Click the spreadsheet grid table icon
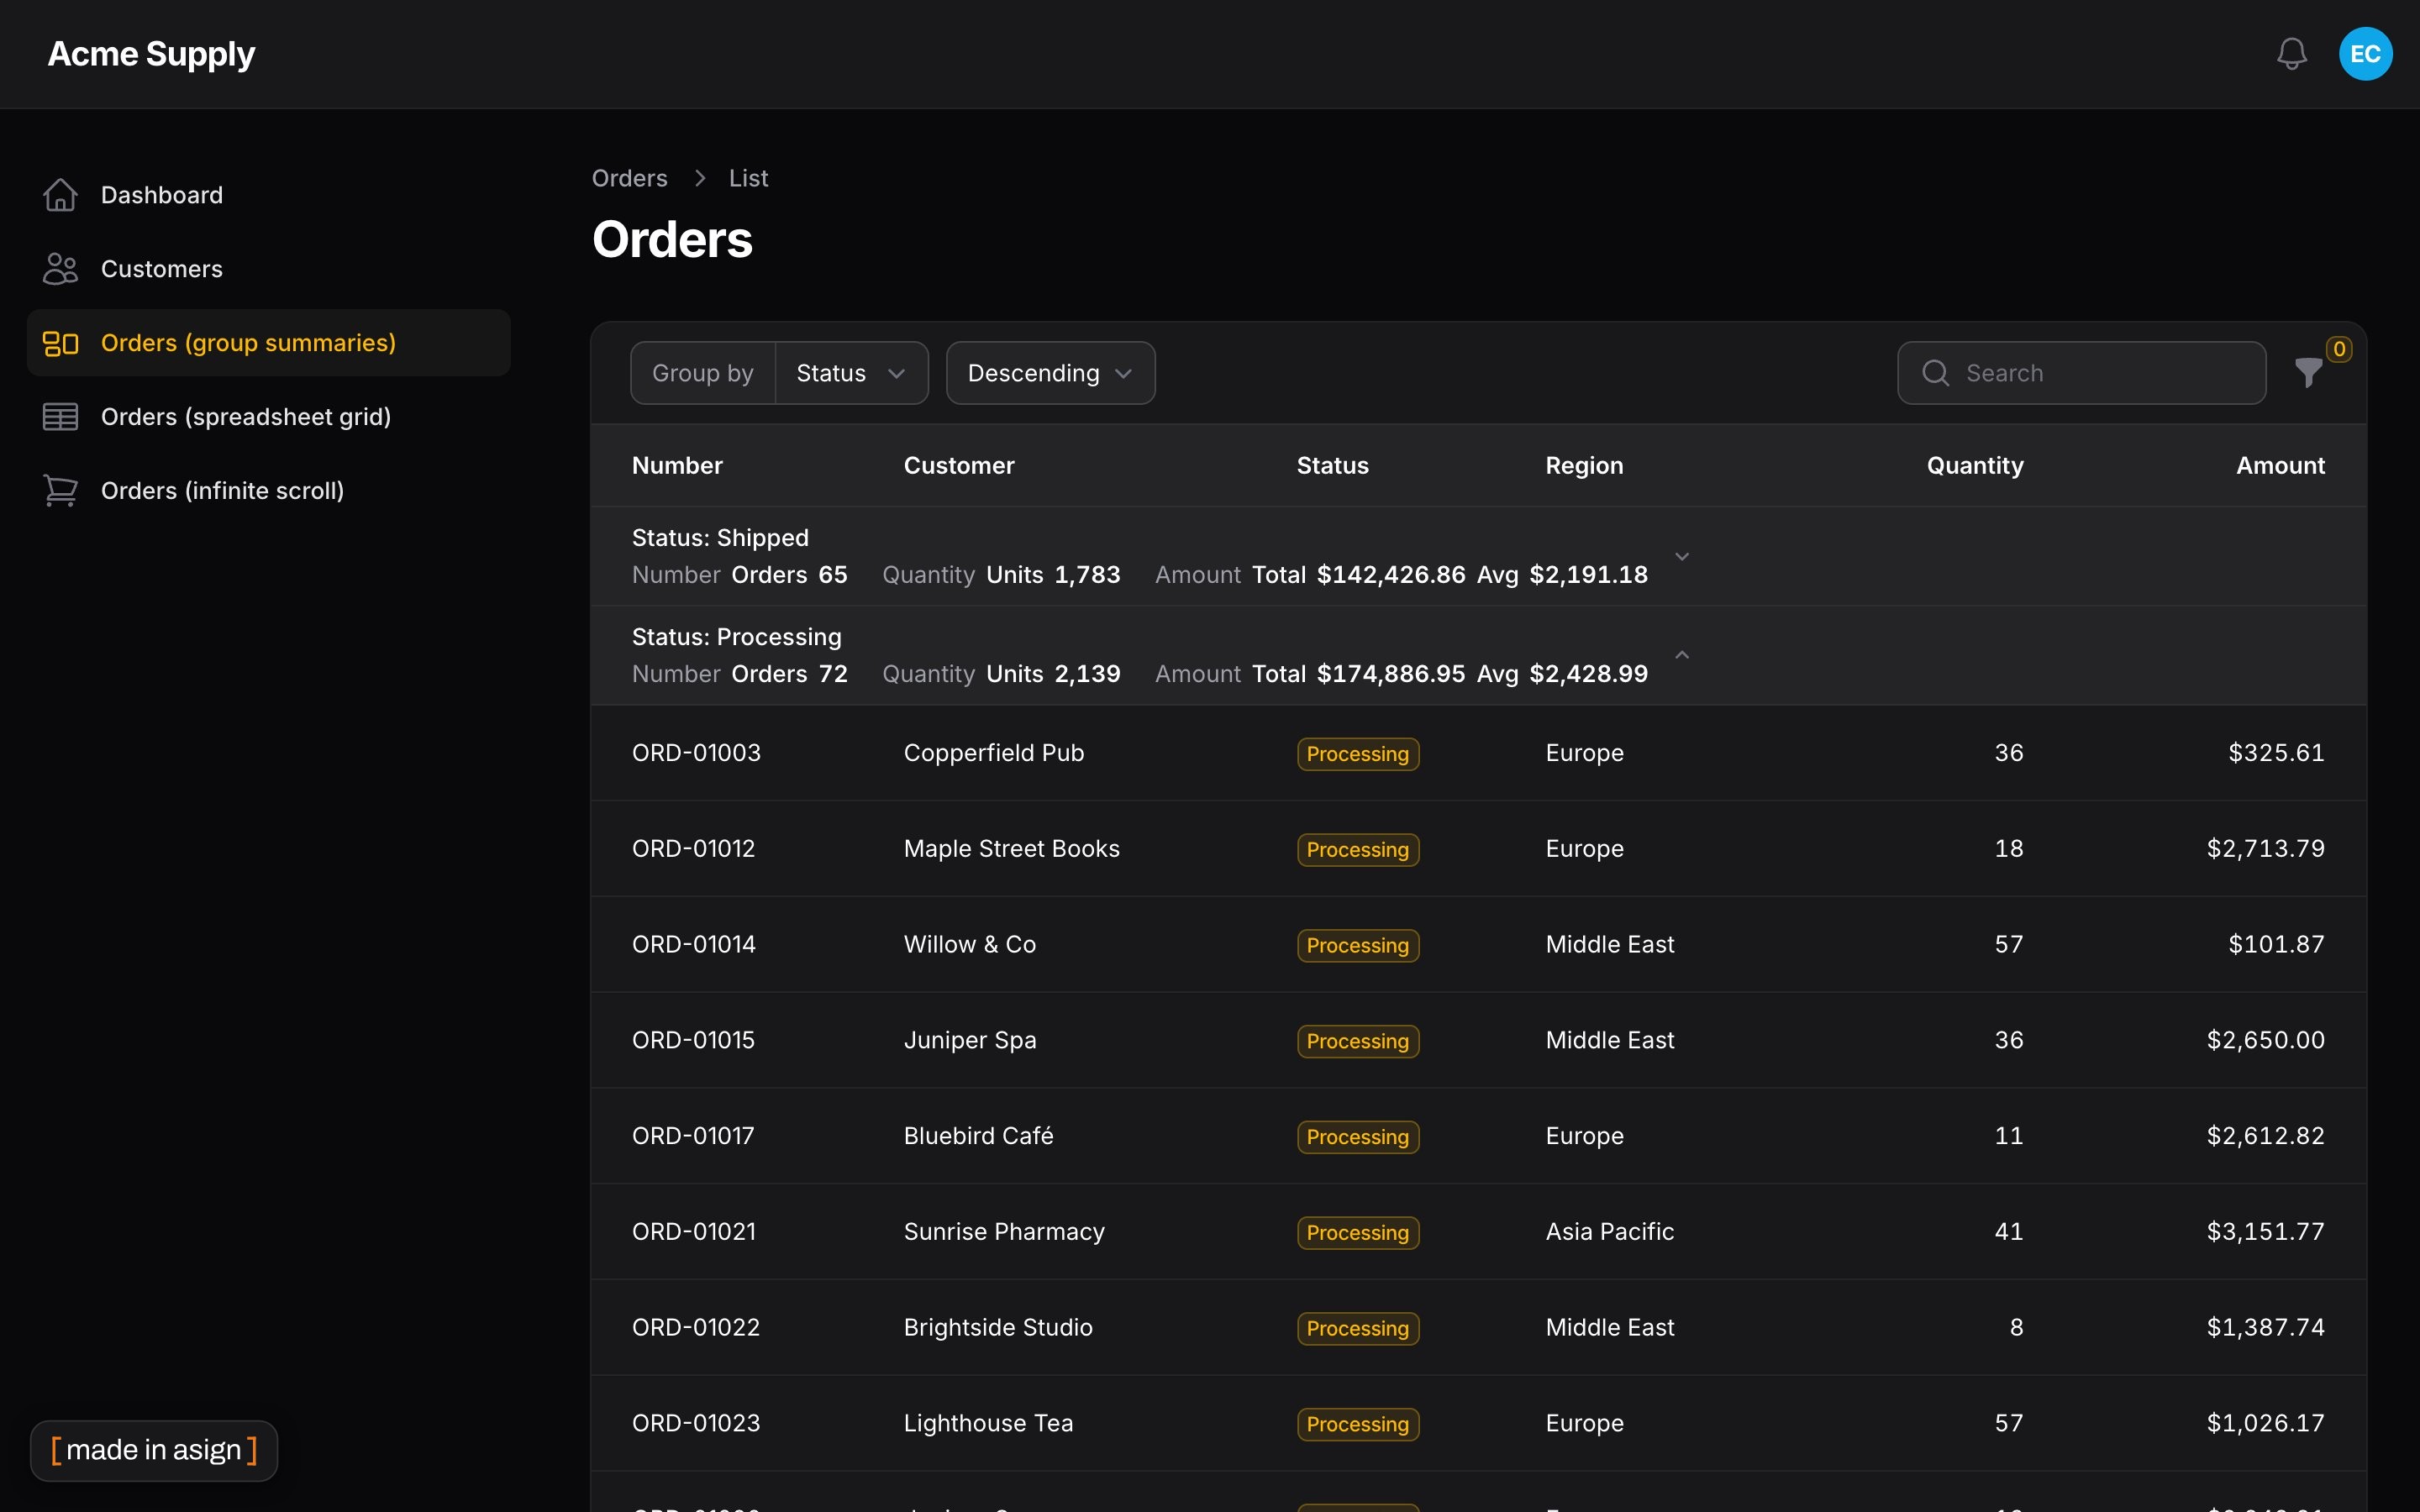Screen dimensions: 2420x1512 [x=60, y=417]
